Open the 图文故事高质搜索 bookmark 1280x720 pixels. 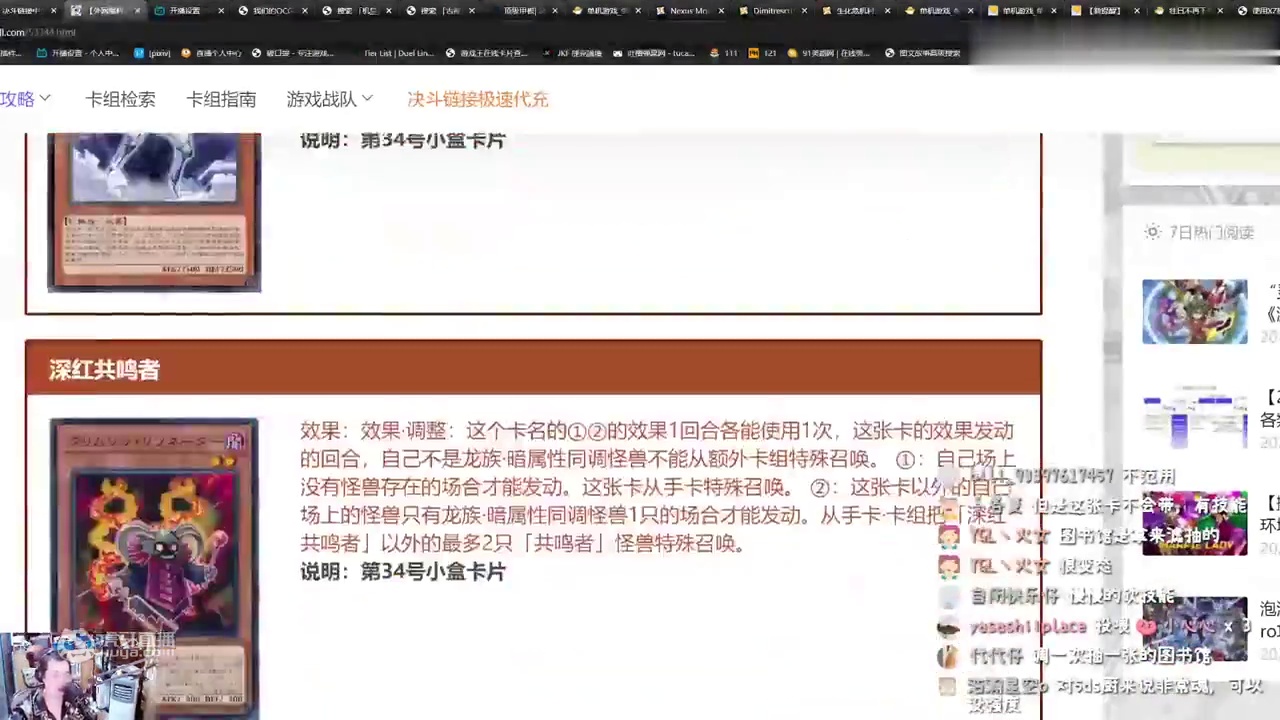pos(923,53)
